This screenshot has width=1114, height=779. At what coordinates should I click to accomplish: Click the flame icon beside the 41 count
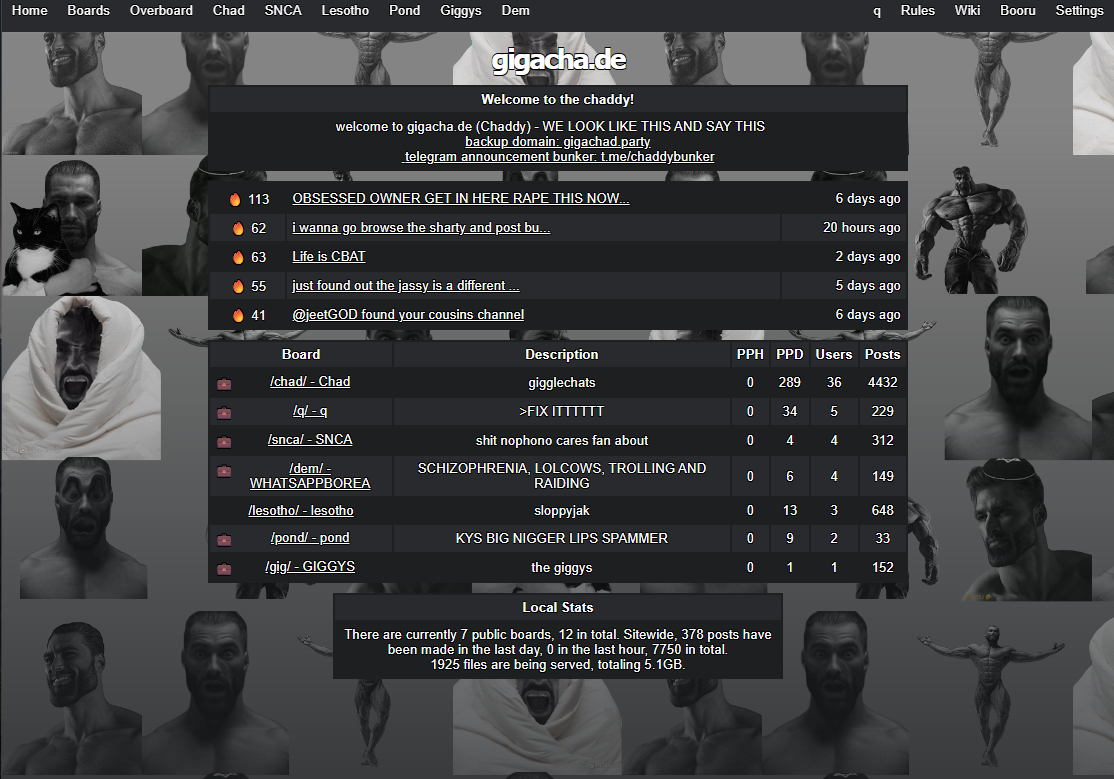(238, 315)
